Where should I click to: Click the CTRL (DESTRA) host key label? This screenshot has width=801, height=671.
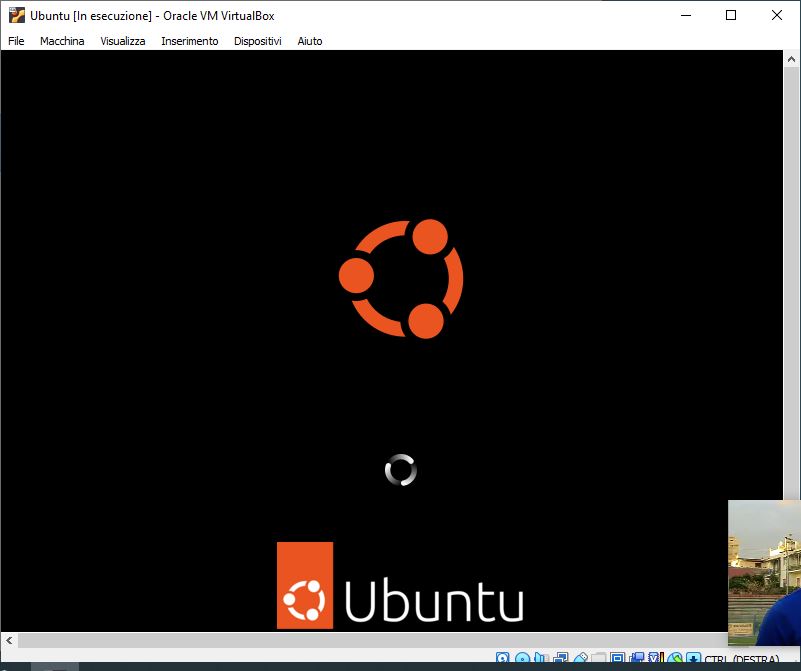point(742,658)
